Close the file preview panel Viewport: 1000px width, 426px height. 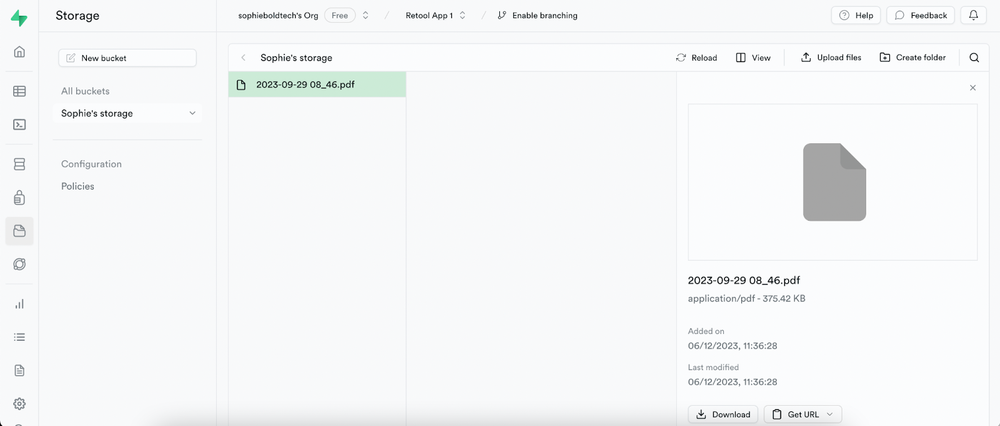click(973, 88)
